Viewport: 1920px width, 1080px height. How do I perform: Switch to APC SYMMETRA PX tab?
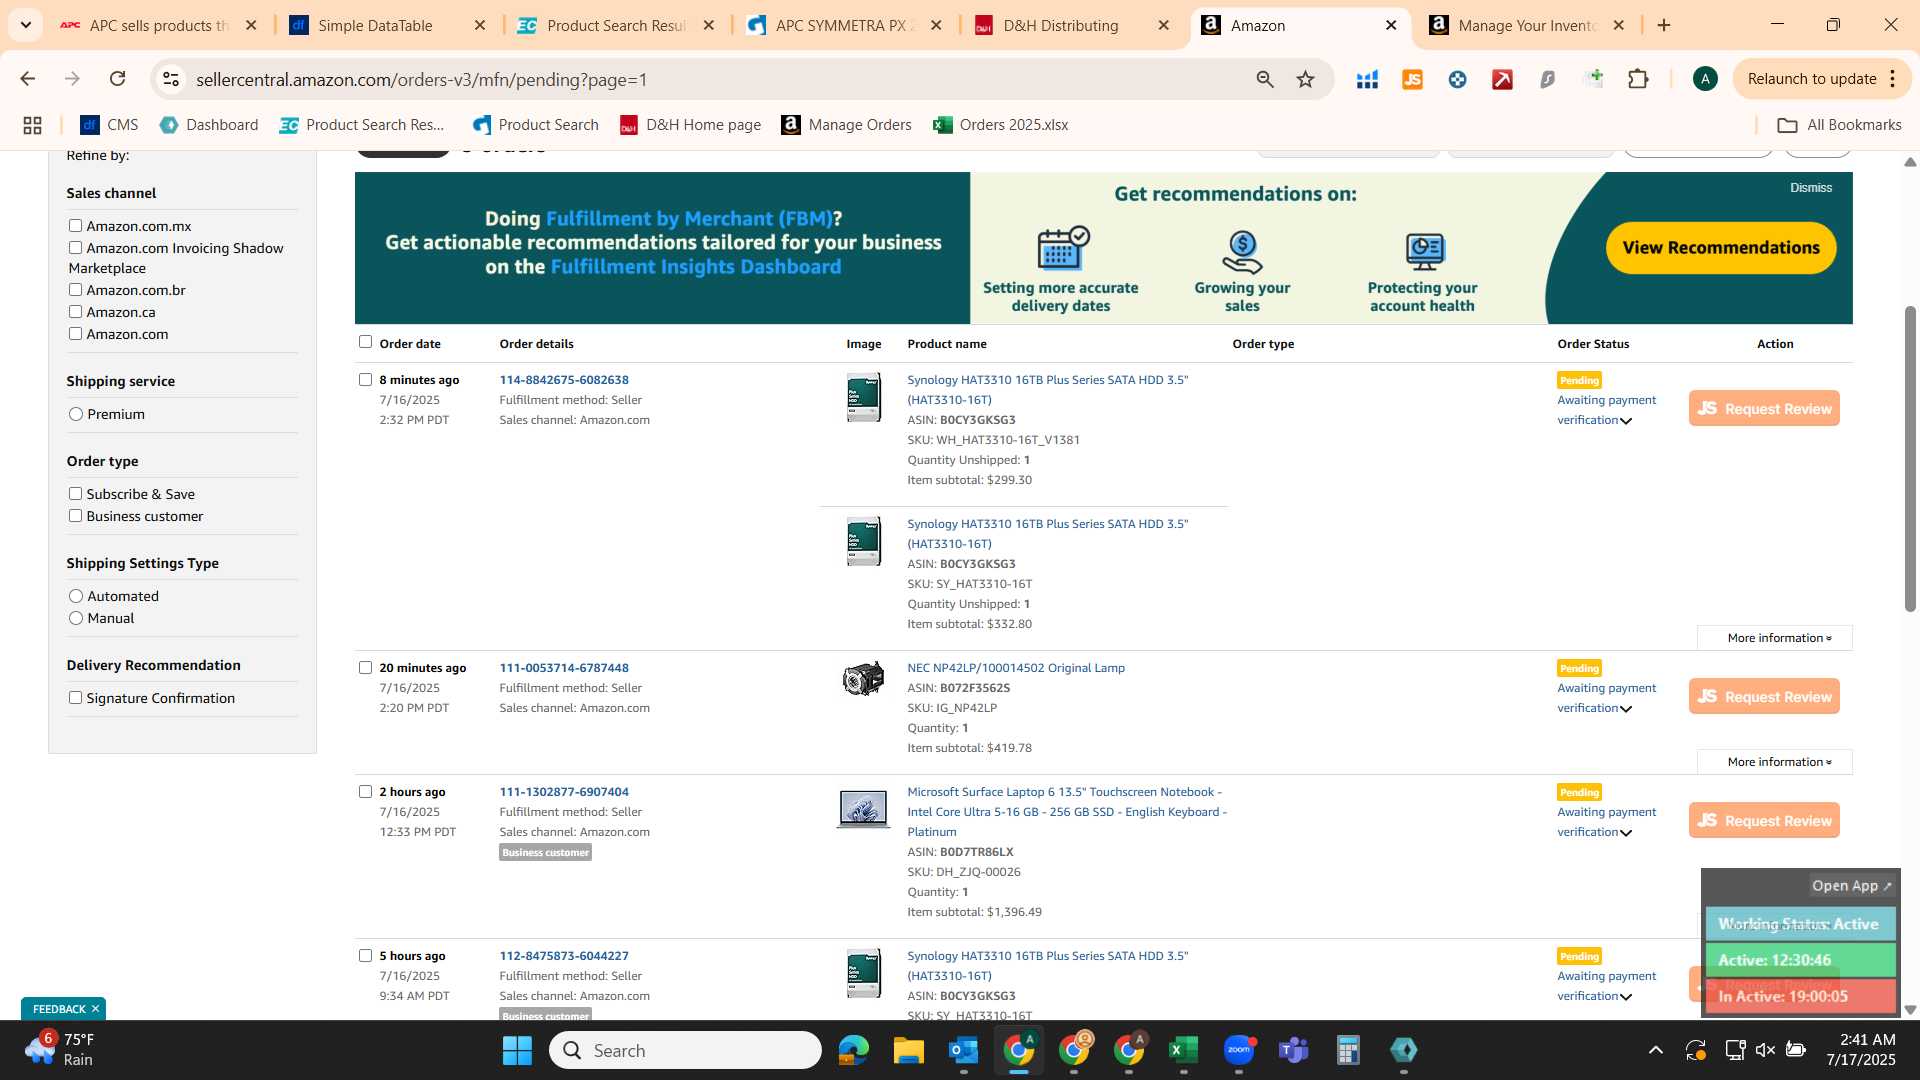tap(845, 25)
